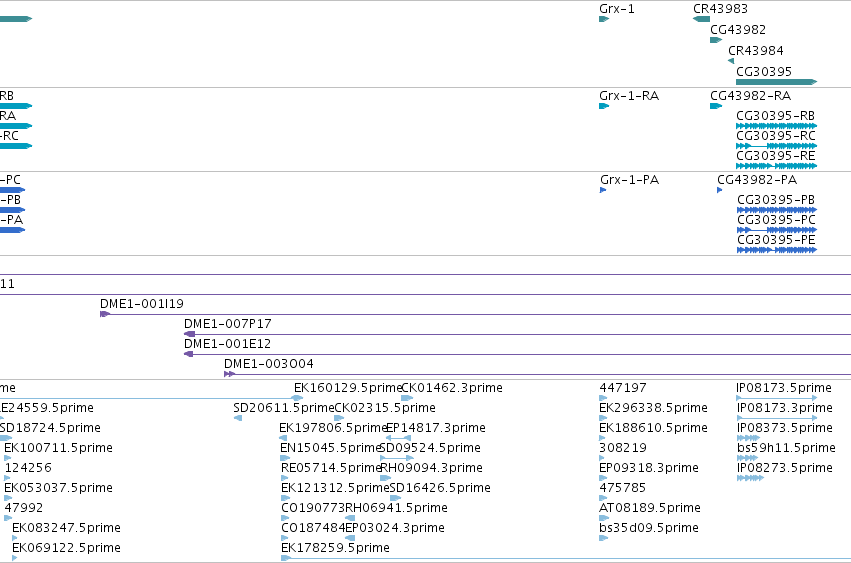Open the EK160129.5prime EST label
This screenshot has height=563, width=851.
pyautogui.click(x=348, y=388)
